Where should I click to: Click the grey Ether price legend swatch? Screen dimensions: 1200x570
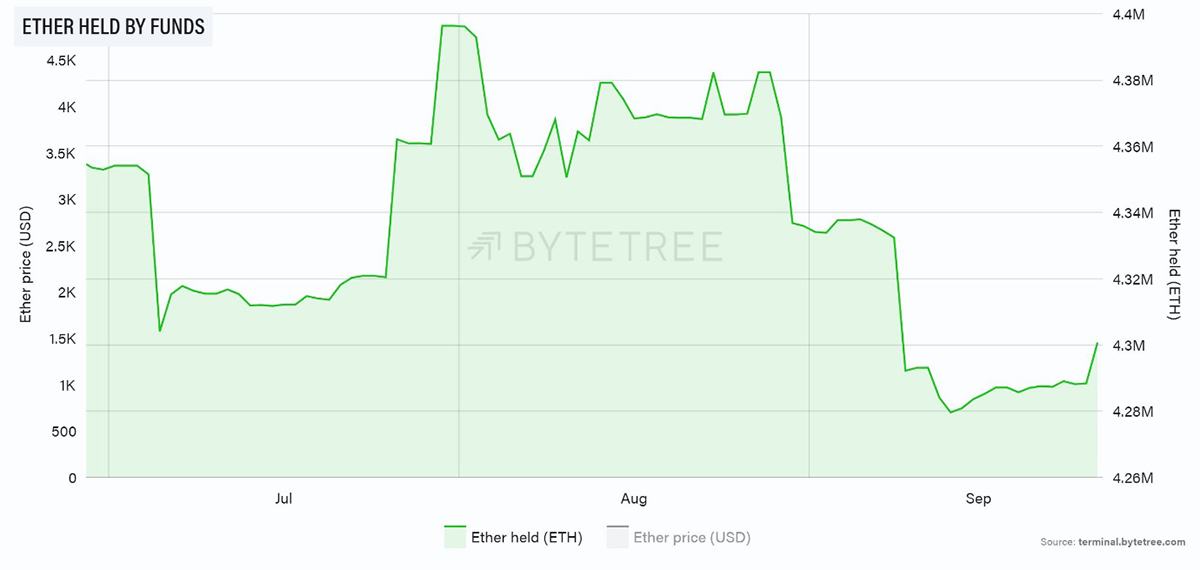(x=617, y=537)
